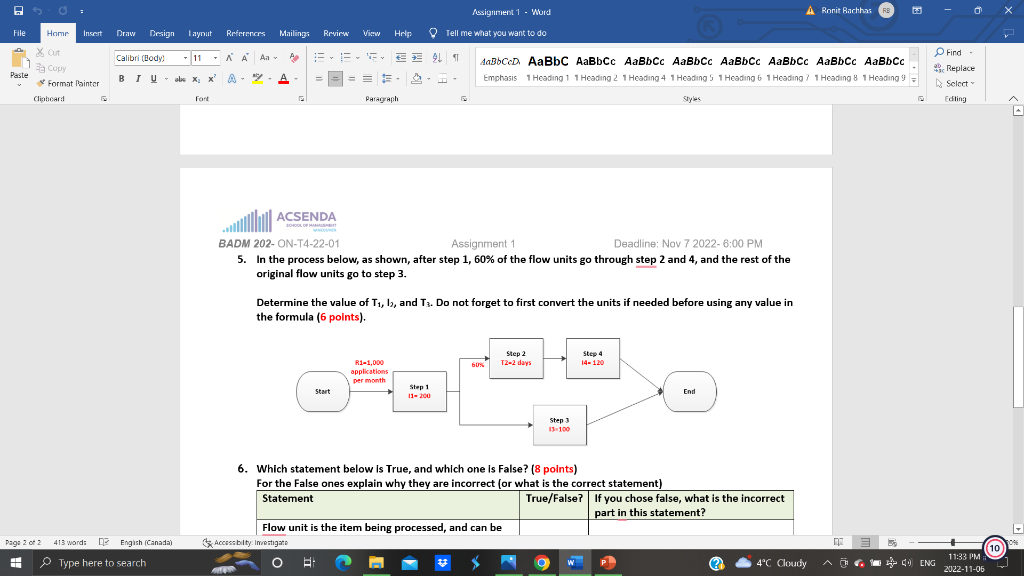Apply bold formatting to selected text
Screen dimensions: 1024x576
click(x=122, y=78)
